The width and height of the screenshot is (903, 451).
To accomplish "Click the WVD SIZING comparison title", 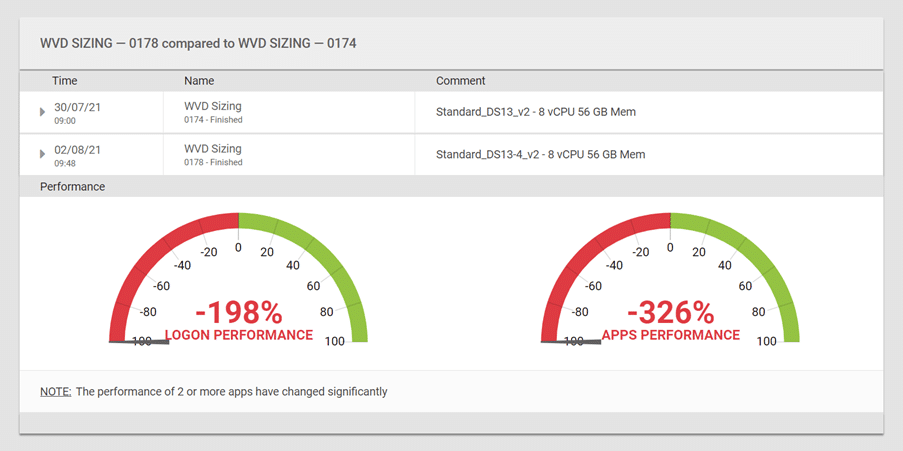I will point(198,43).
